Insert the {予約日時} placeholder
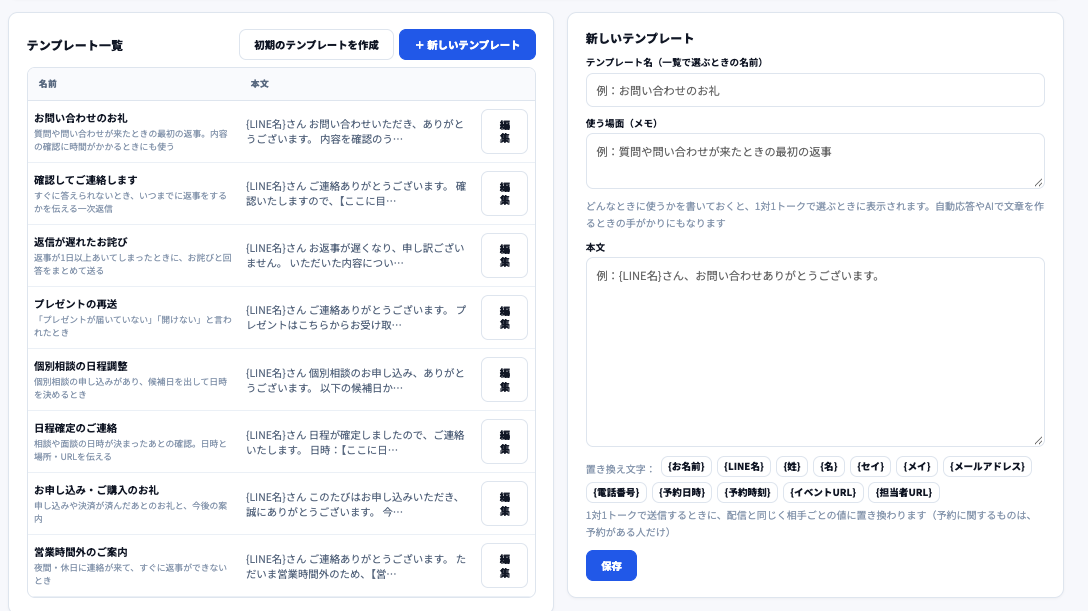The height and width of the screenshot is (611, 1088). point(682,492)
